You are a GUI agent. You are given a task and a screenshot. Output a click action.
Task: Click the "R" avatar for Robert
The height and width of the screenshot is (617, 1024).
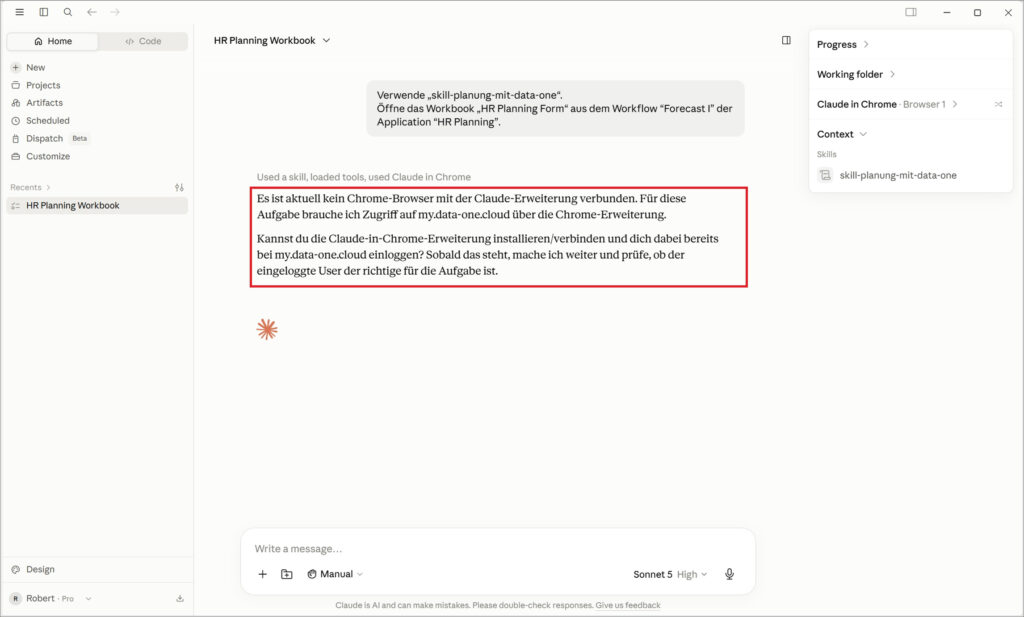[x=15, y=598]
